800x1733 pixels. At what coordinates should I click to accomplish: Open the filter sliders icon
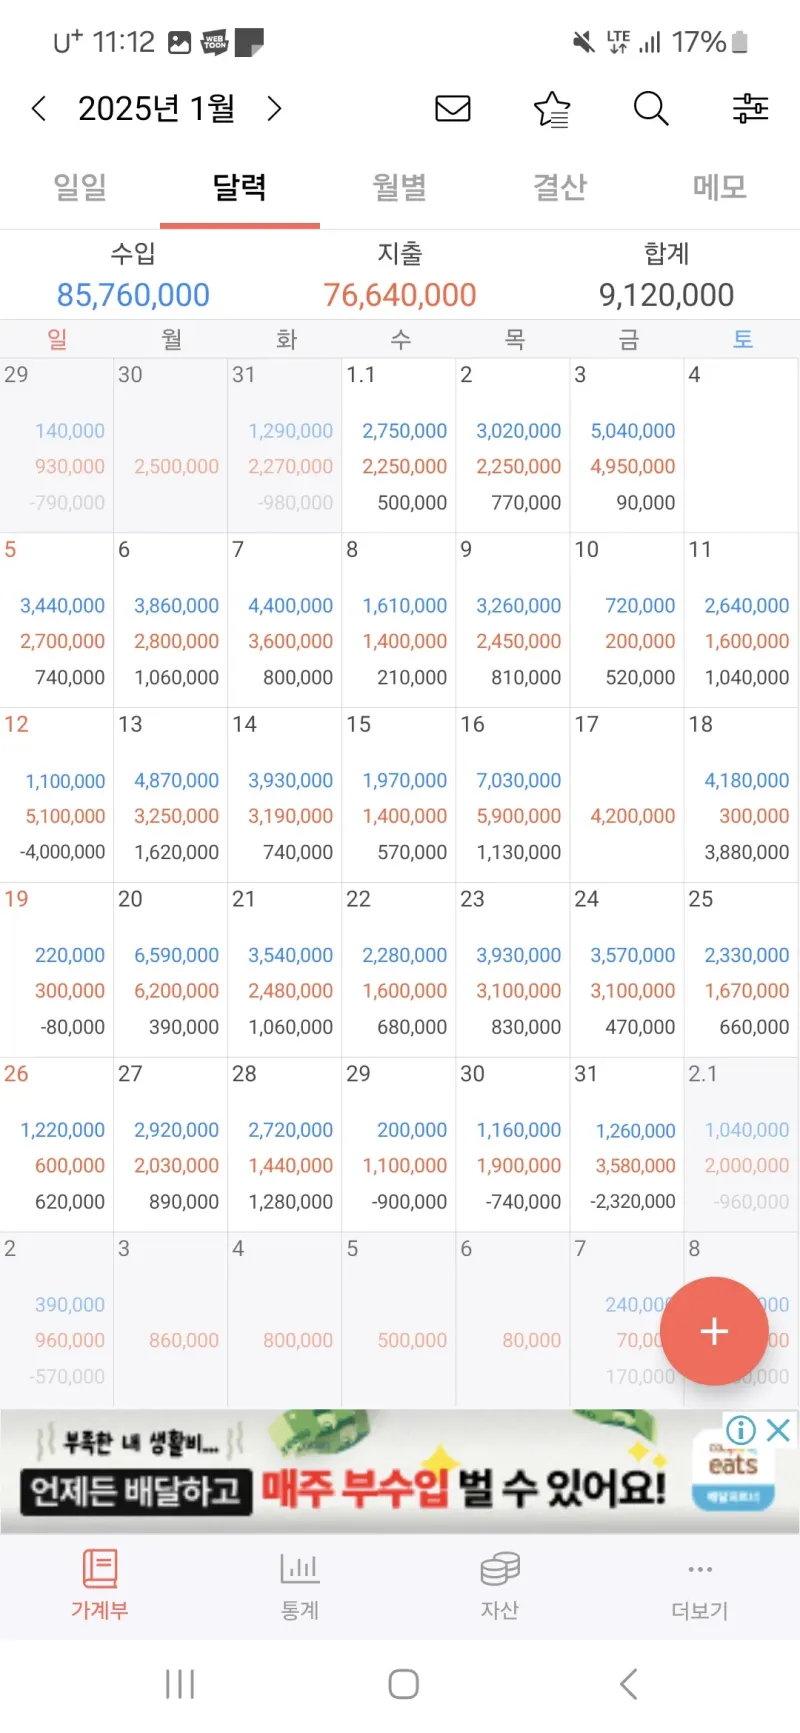pos(750,108)
